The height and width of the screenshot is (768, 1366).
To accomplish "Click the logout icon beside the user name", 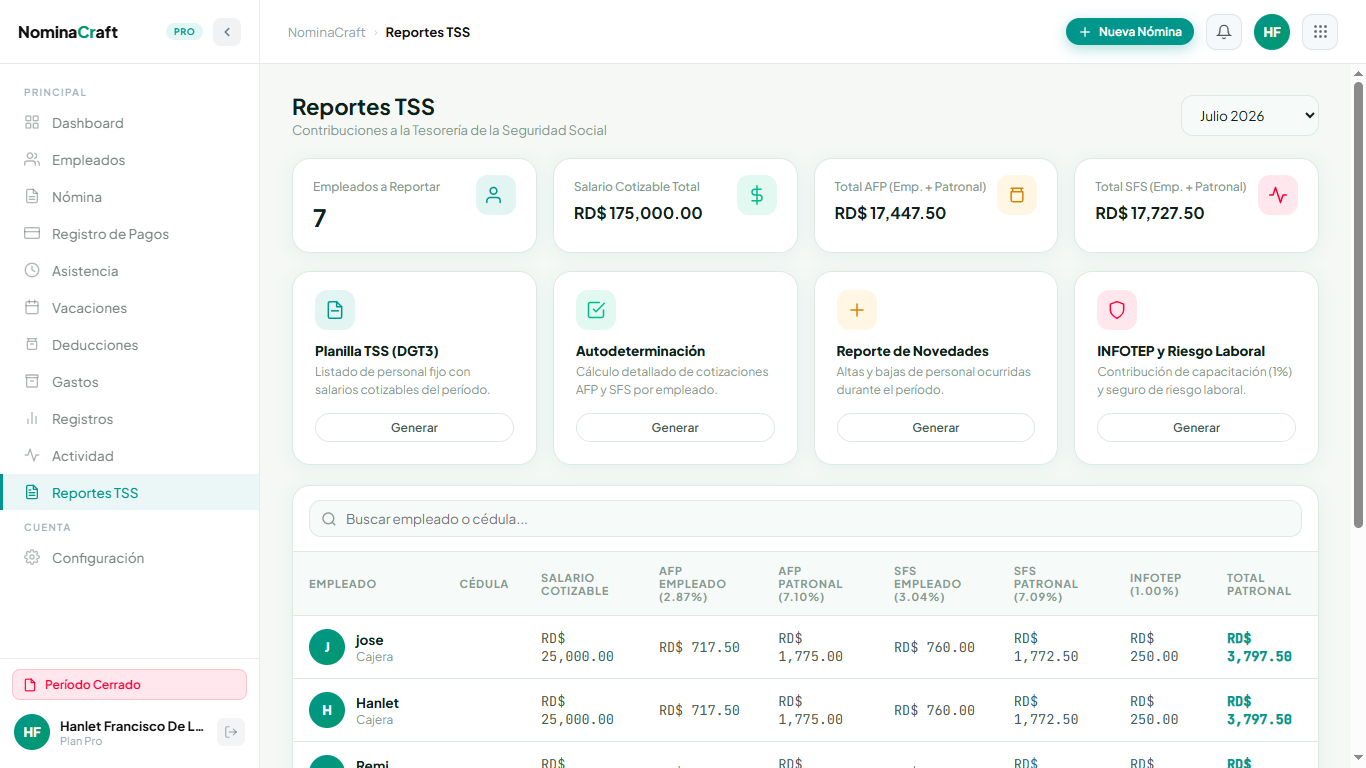I will (x=231, y=732).
